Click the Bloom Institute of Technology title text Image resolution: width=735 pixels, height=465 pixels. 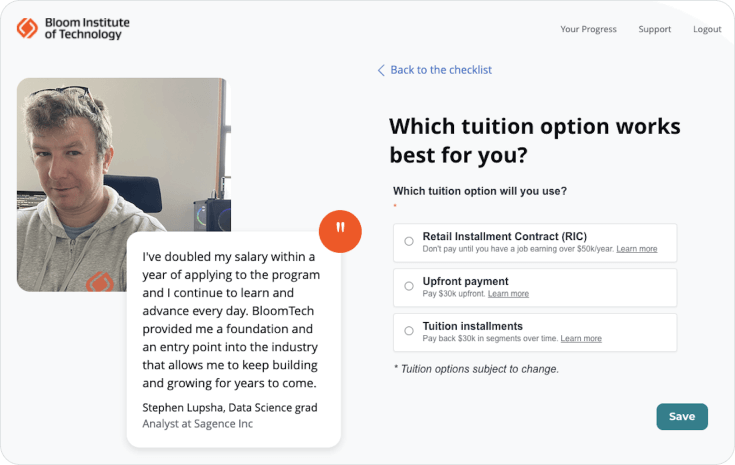[x=87, y=28]
